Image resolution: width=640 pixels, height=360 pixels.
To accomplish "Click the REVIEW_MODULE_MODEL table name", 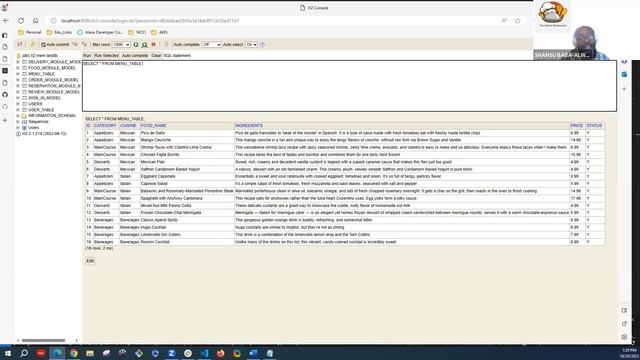I will (54, 92).
